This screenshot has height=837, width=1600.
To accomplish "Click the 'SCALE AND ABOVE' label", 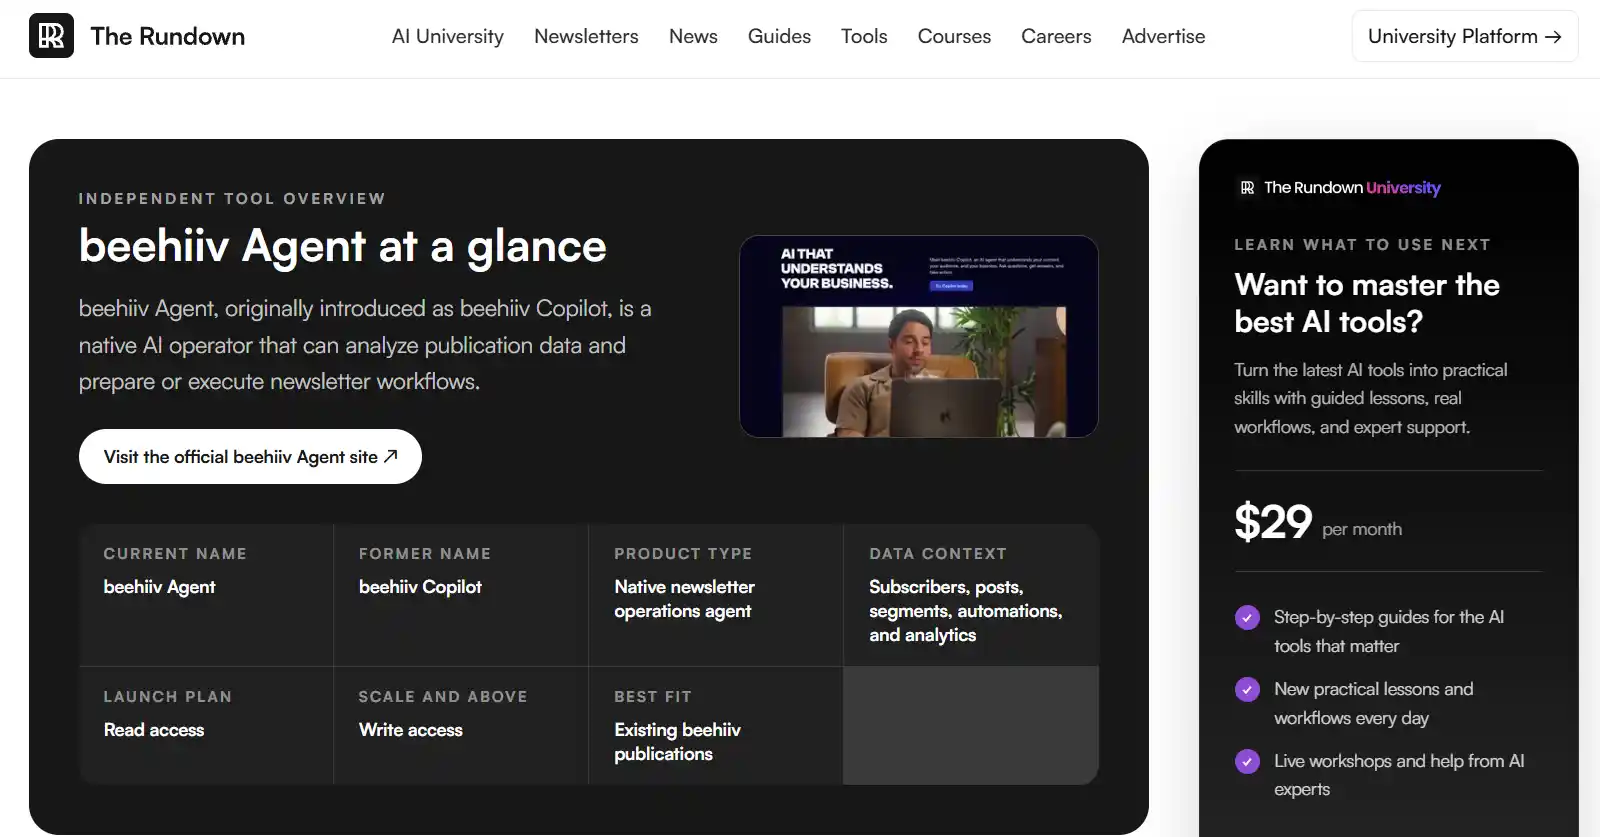I will pyautogui.click(x=443, y=696).
